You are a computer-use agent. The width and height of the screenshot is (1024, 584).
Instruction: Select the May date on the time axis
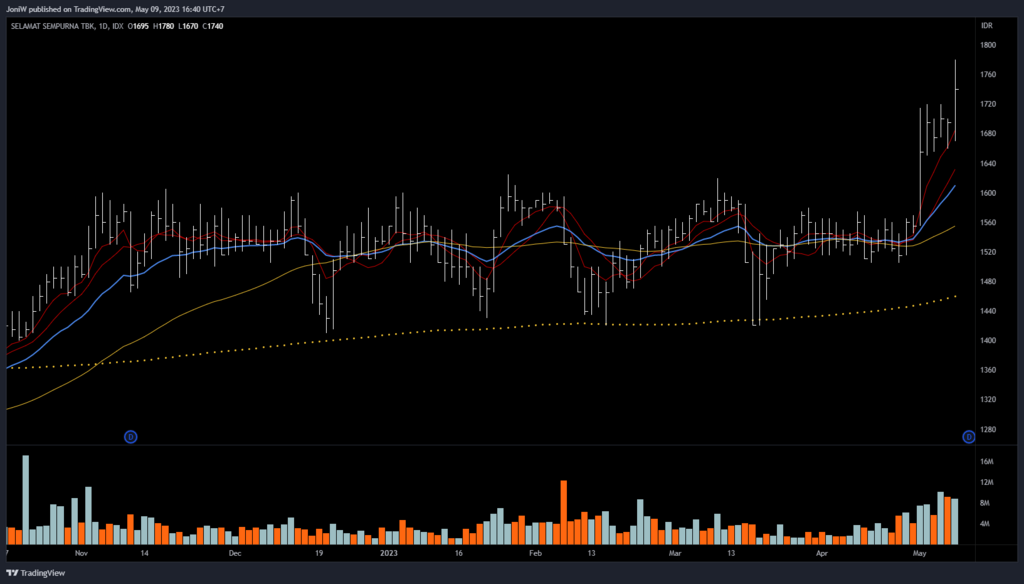click(920, 552)
